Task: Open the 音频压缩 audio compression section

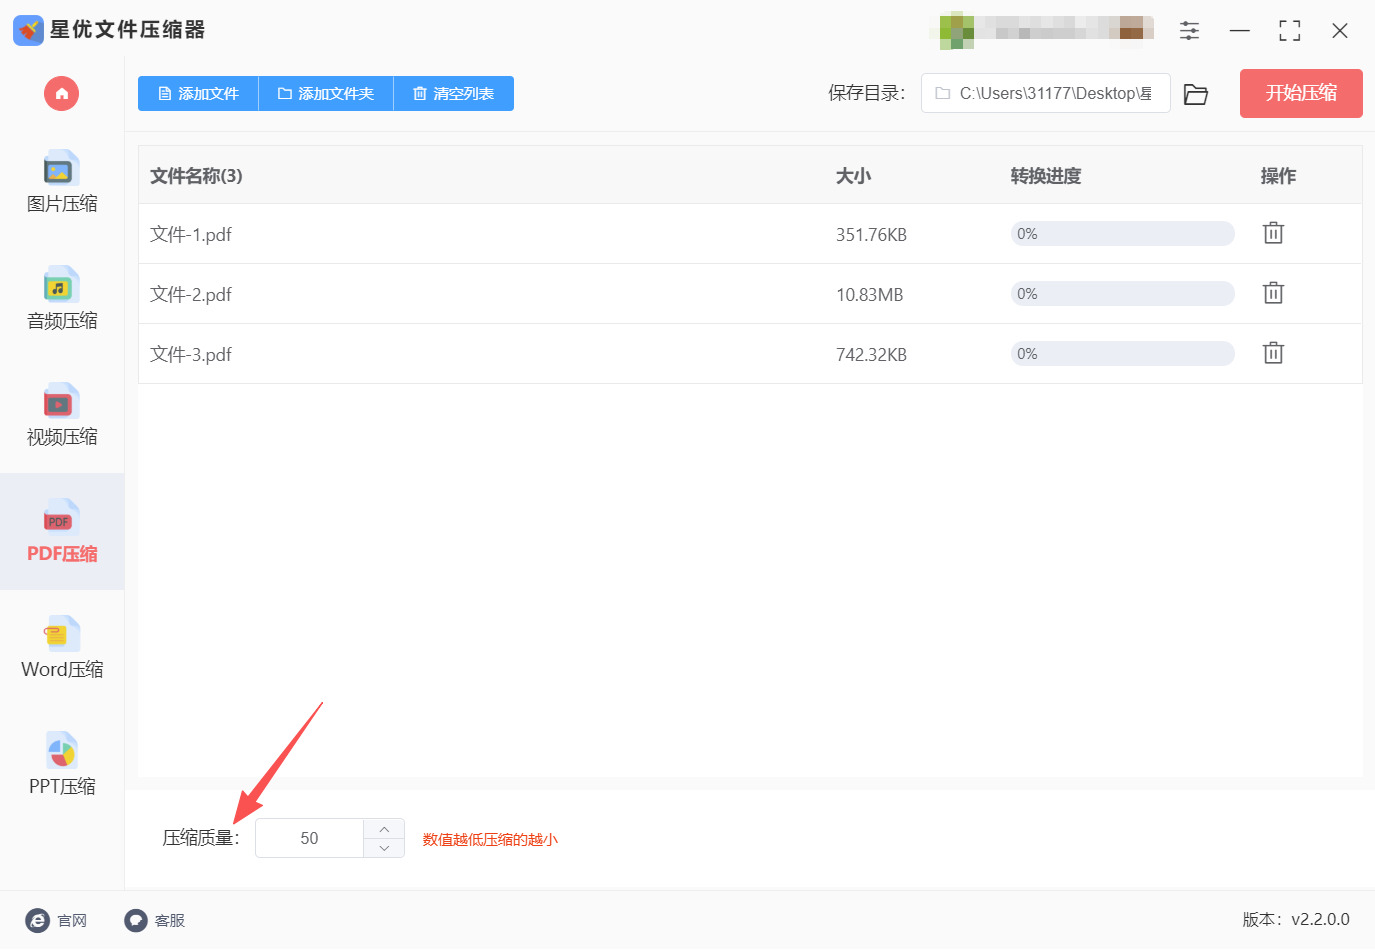Action: tap(62, 299)
